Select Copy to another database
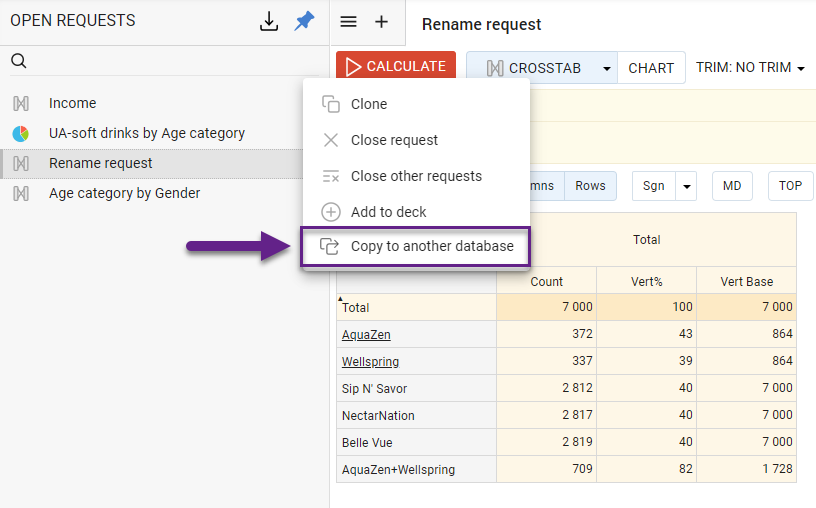Viewport: 816px width, 508px height. click(431, 246)
